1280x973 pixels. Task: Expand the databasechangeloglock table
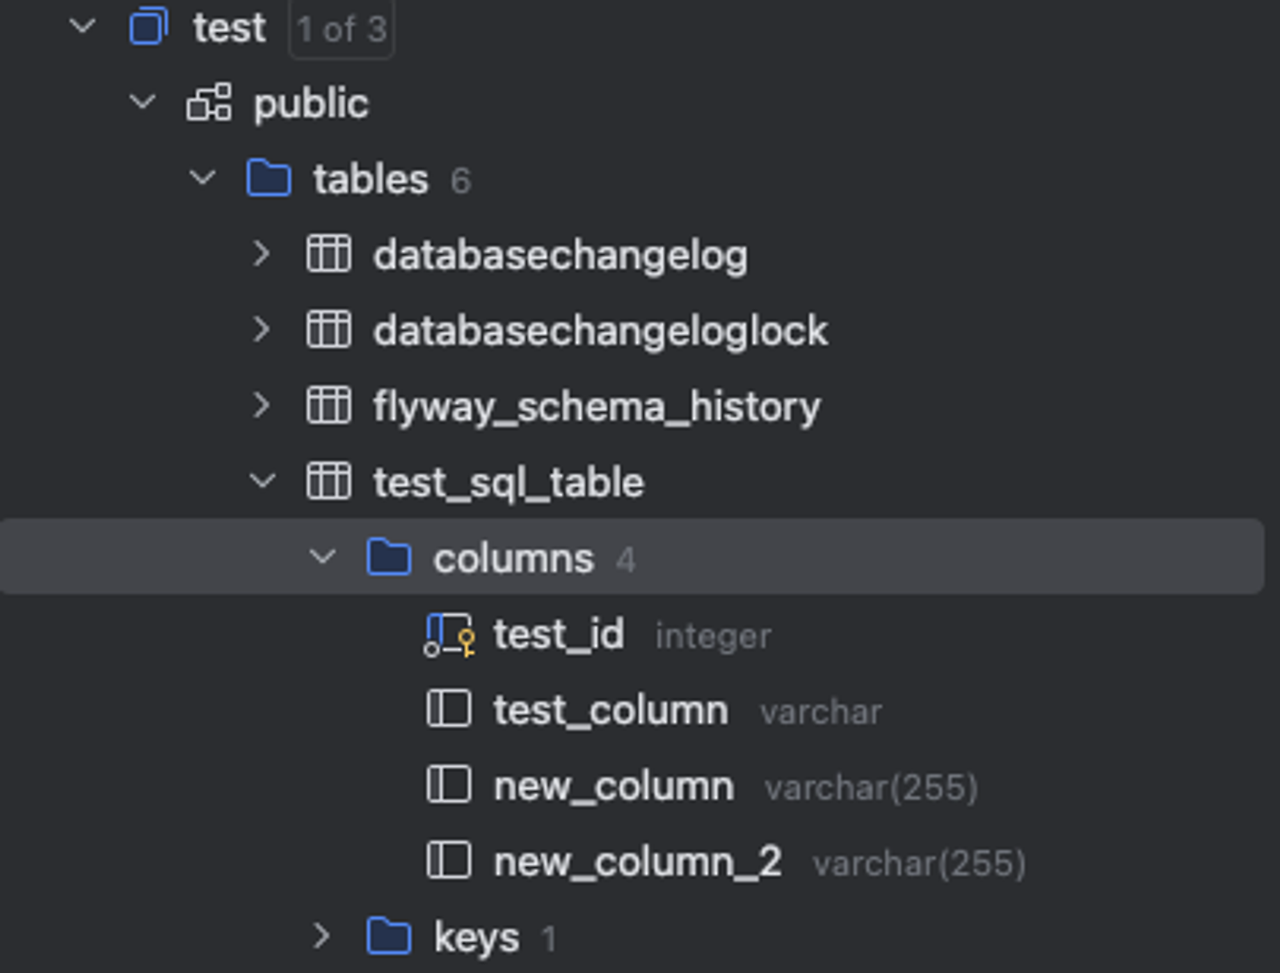[262, 330]
